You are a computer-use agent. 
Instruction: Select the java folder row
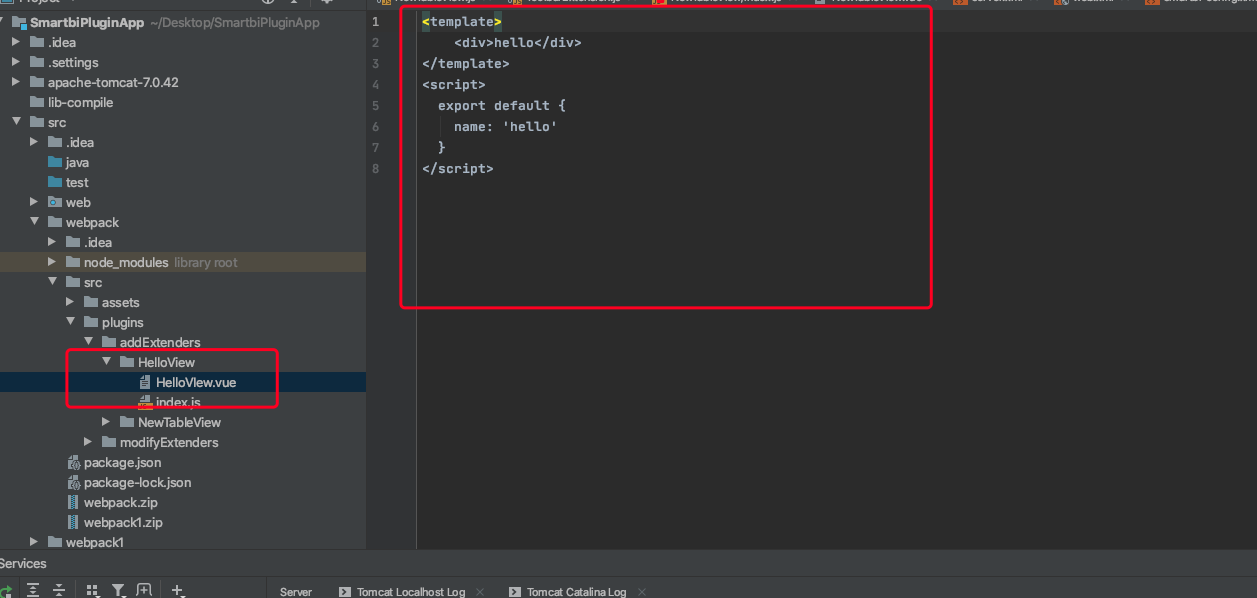point(183,162)
